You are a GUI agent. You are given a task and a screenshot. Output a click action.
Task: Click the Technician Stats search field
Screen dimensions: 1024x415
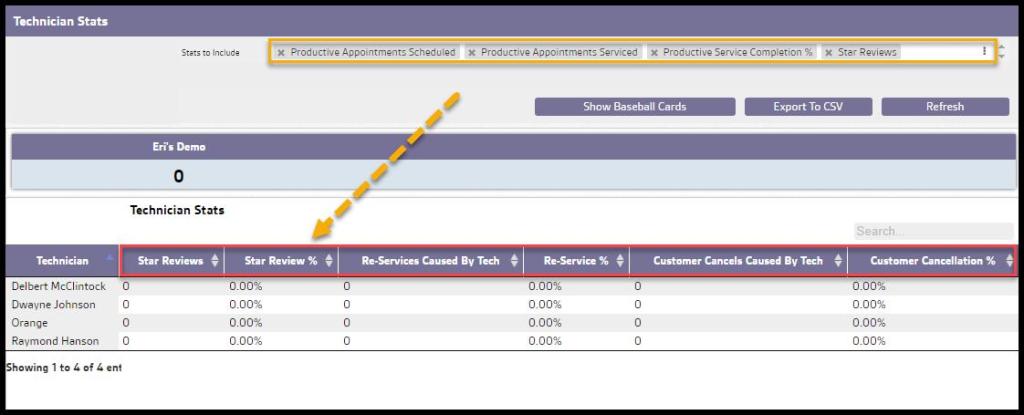coord(932,231)
